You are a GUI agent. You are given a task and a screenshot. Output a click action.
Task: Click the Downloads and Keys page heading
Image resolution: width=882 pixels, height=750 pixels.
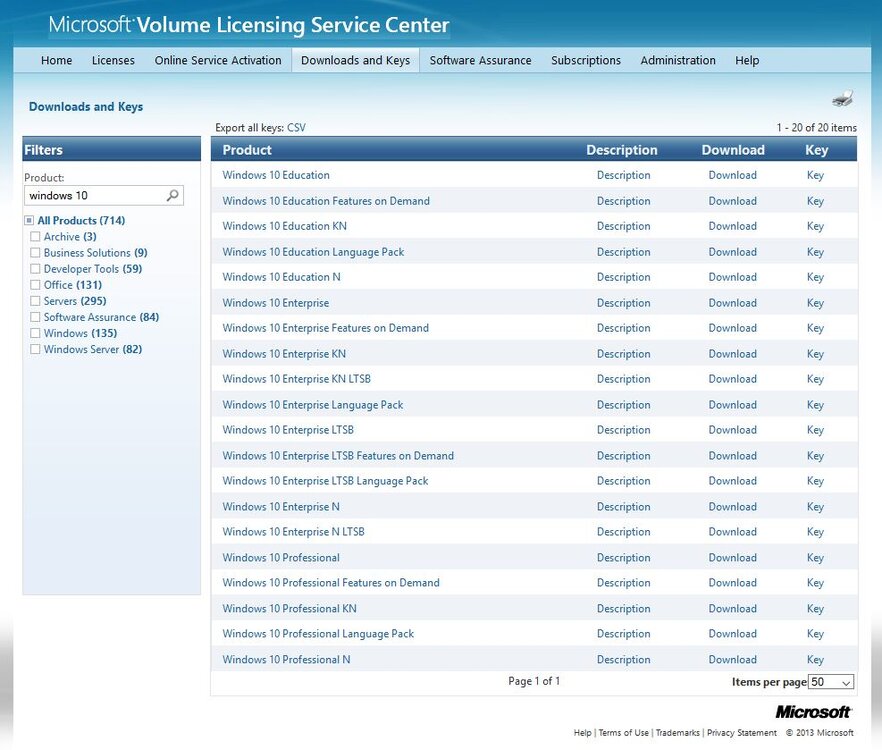coord(86,107)
